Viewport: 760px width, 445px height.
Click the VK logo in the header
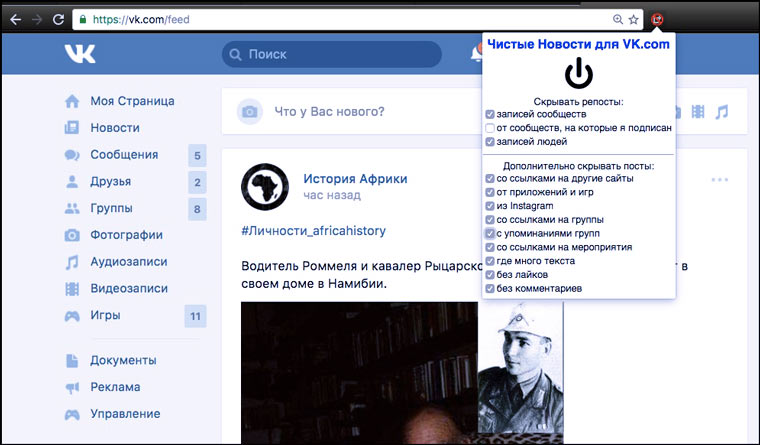(80, 53)
